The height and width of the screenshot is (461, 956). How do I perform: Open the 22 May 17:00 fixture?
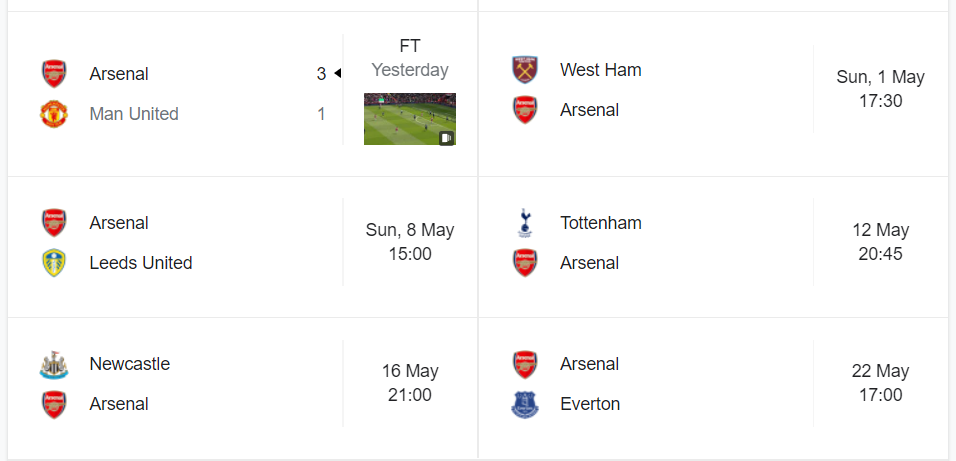coord(880,383)
